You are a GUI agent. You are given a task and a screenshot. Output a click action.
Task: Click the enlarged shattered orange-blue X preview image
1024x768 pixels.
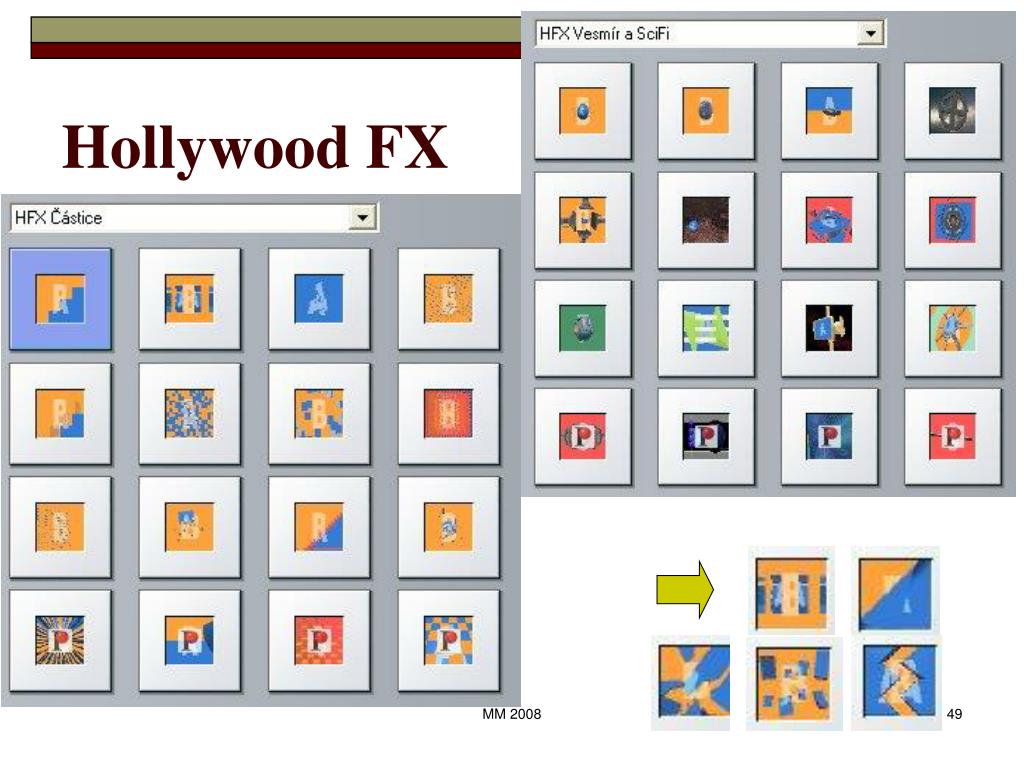[x=691, y=682]
